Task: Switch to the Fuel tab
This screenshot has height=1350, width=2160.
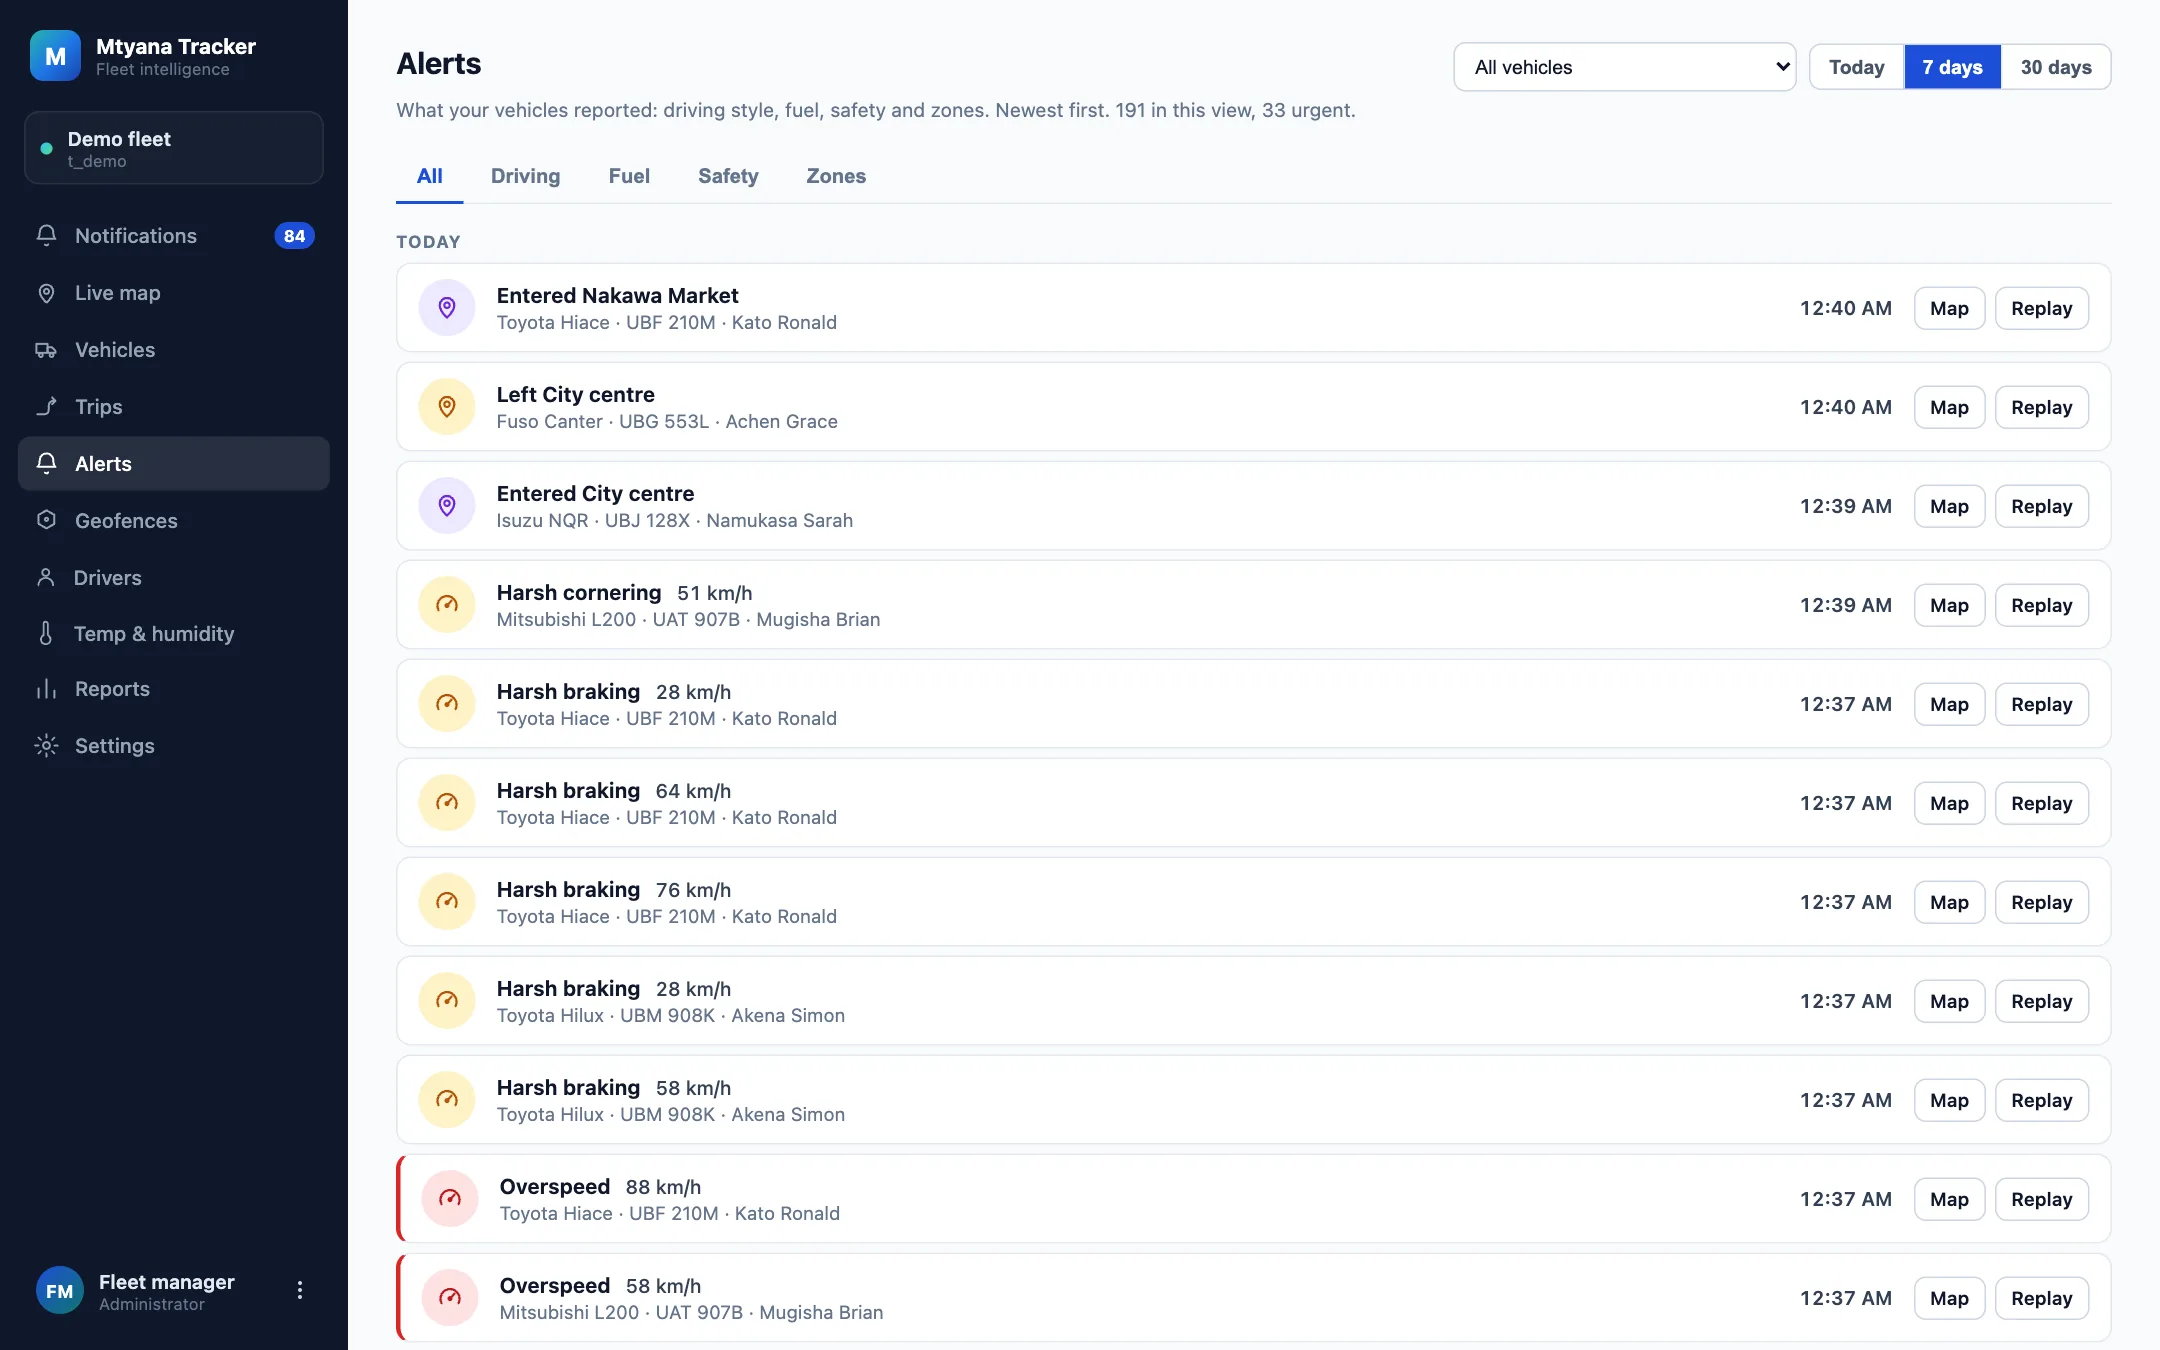Action: [629, 176]
